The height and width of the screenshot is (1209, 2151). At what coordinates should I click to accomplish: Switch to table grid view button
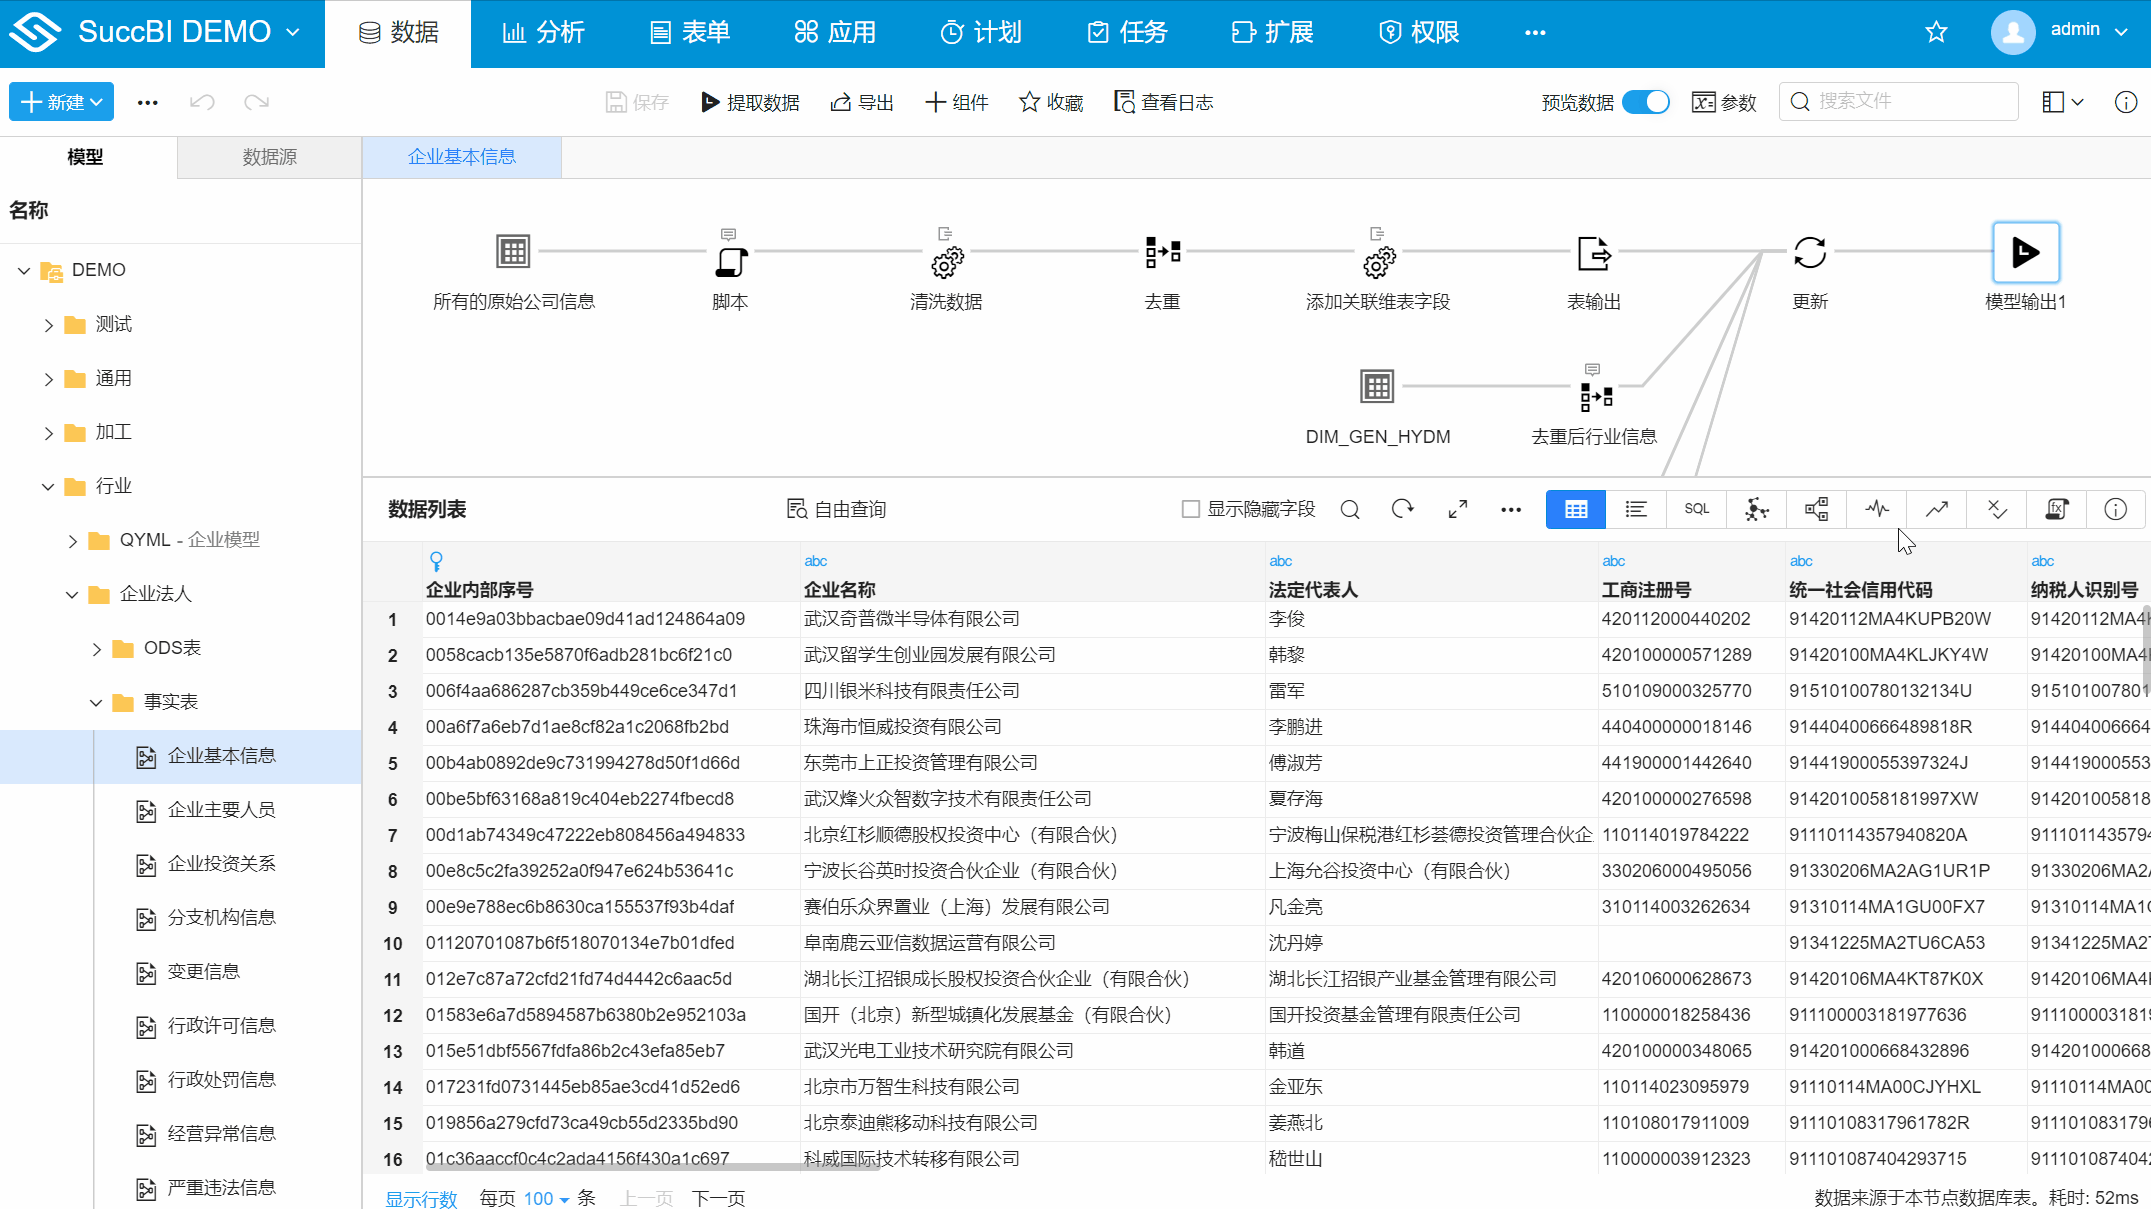point(1576,509)
